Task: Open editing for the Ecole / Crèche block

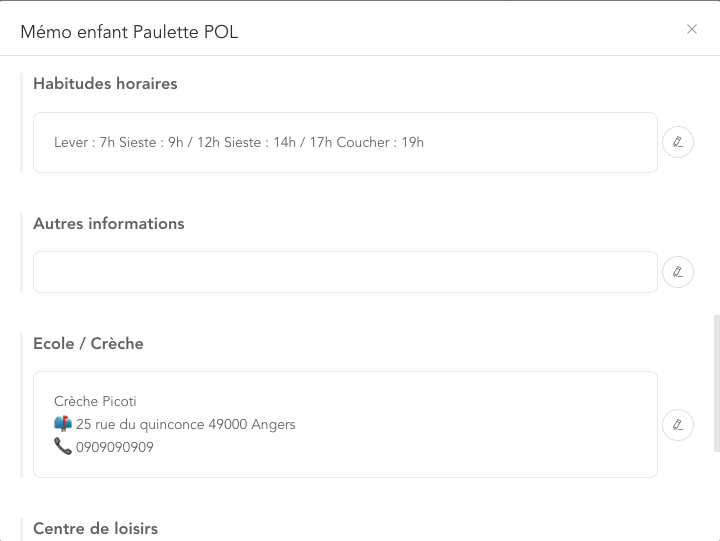Action: pyautogui.click(x=678, y=425)
